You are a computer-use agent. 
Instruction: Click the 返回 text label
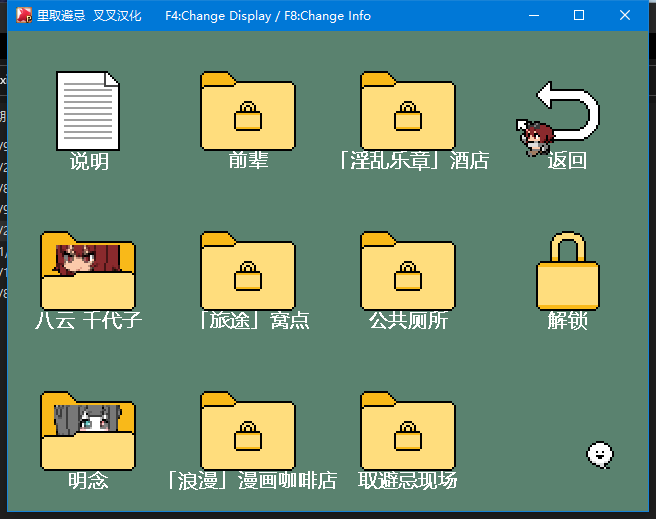pos(567,161)
